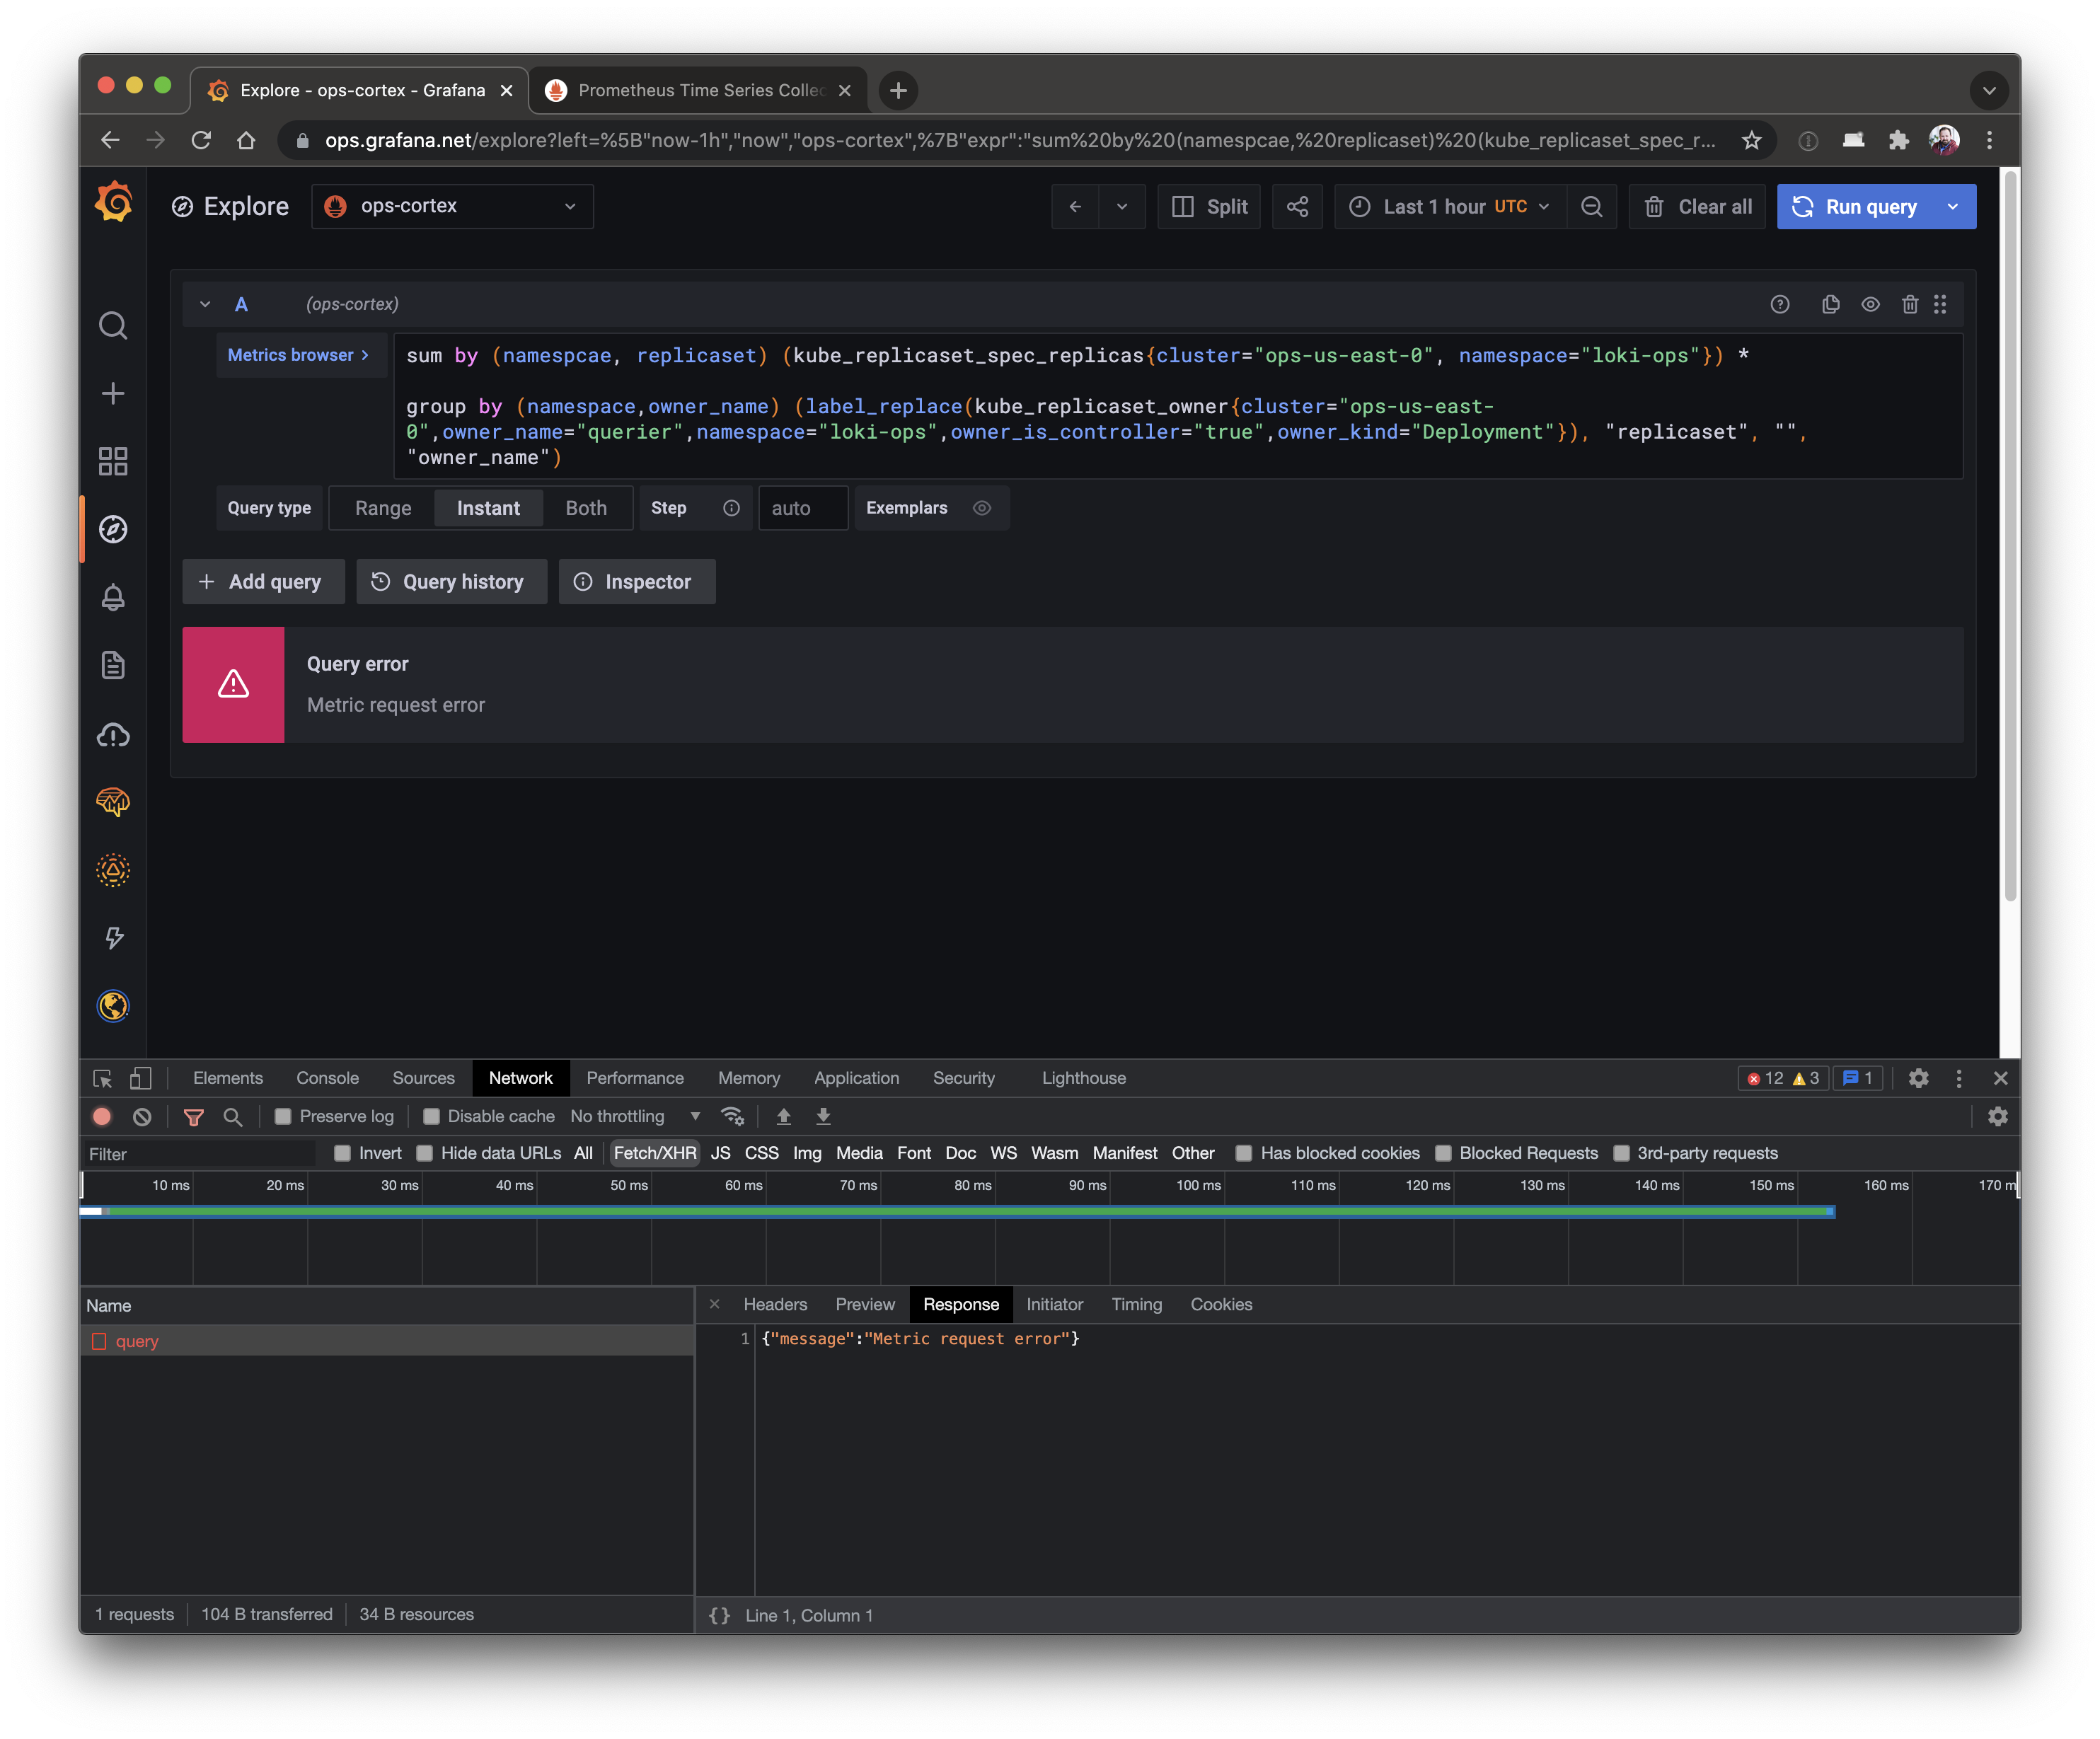Toggle query visibility with the eye icon
The image size is (2100, 1739).
click(x=1870, y=304)
